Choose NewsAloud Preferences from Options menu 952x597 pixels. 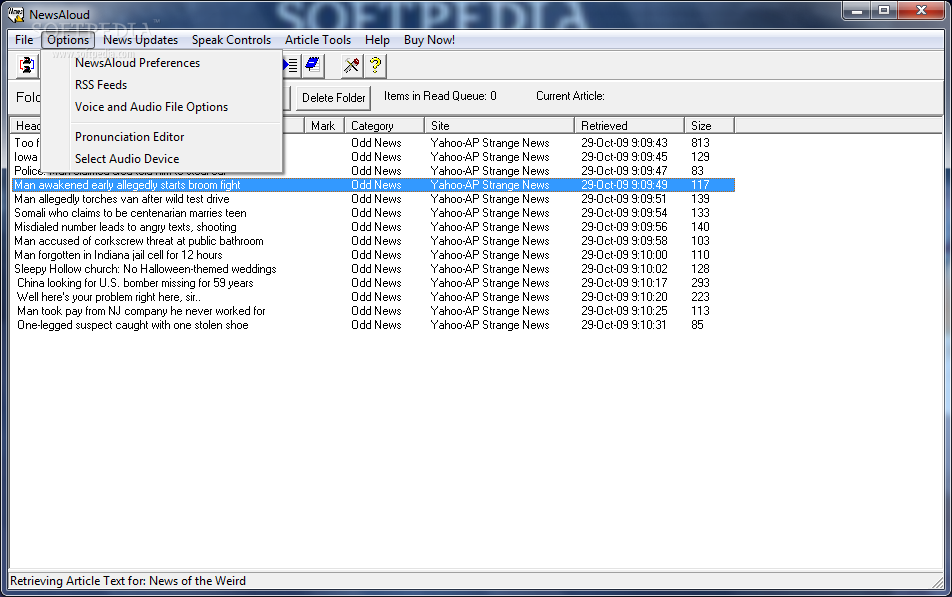162,63
